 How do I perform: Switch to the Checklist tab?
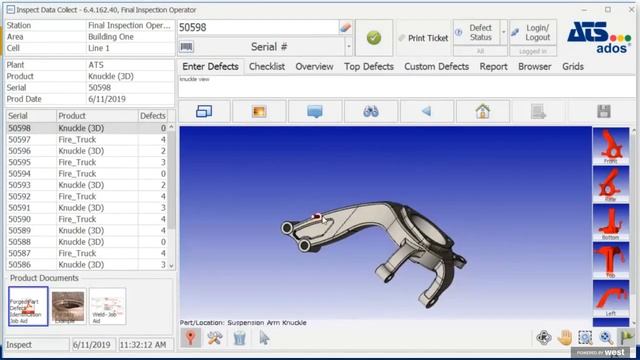[267, 67]
